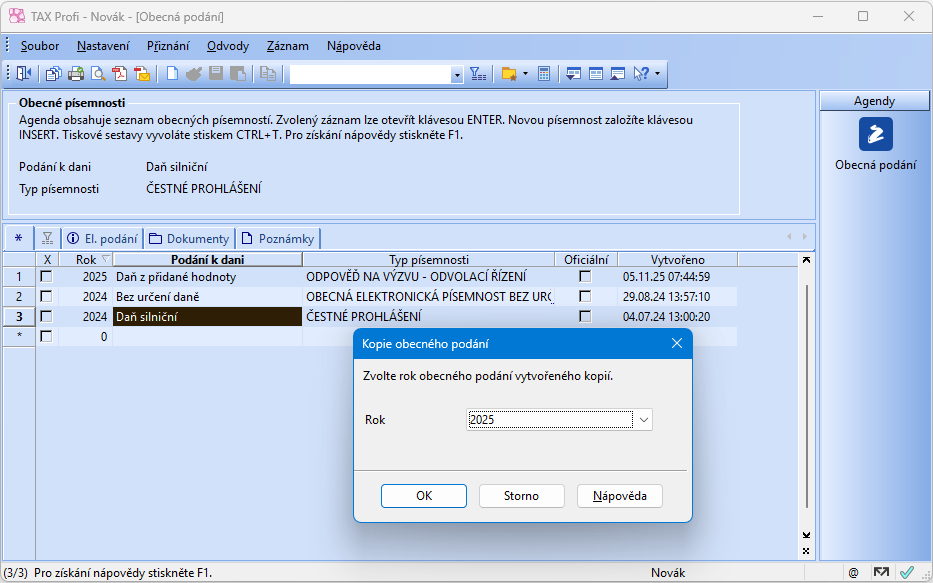Screen dimensions: 933x583
Task: Open the toolbar search combo box dropdown
Action: pyautogui.click(x=457, y=75)
